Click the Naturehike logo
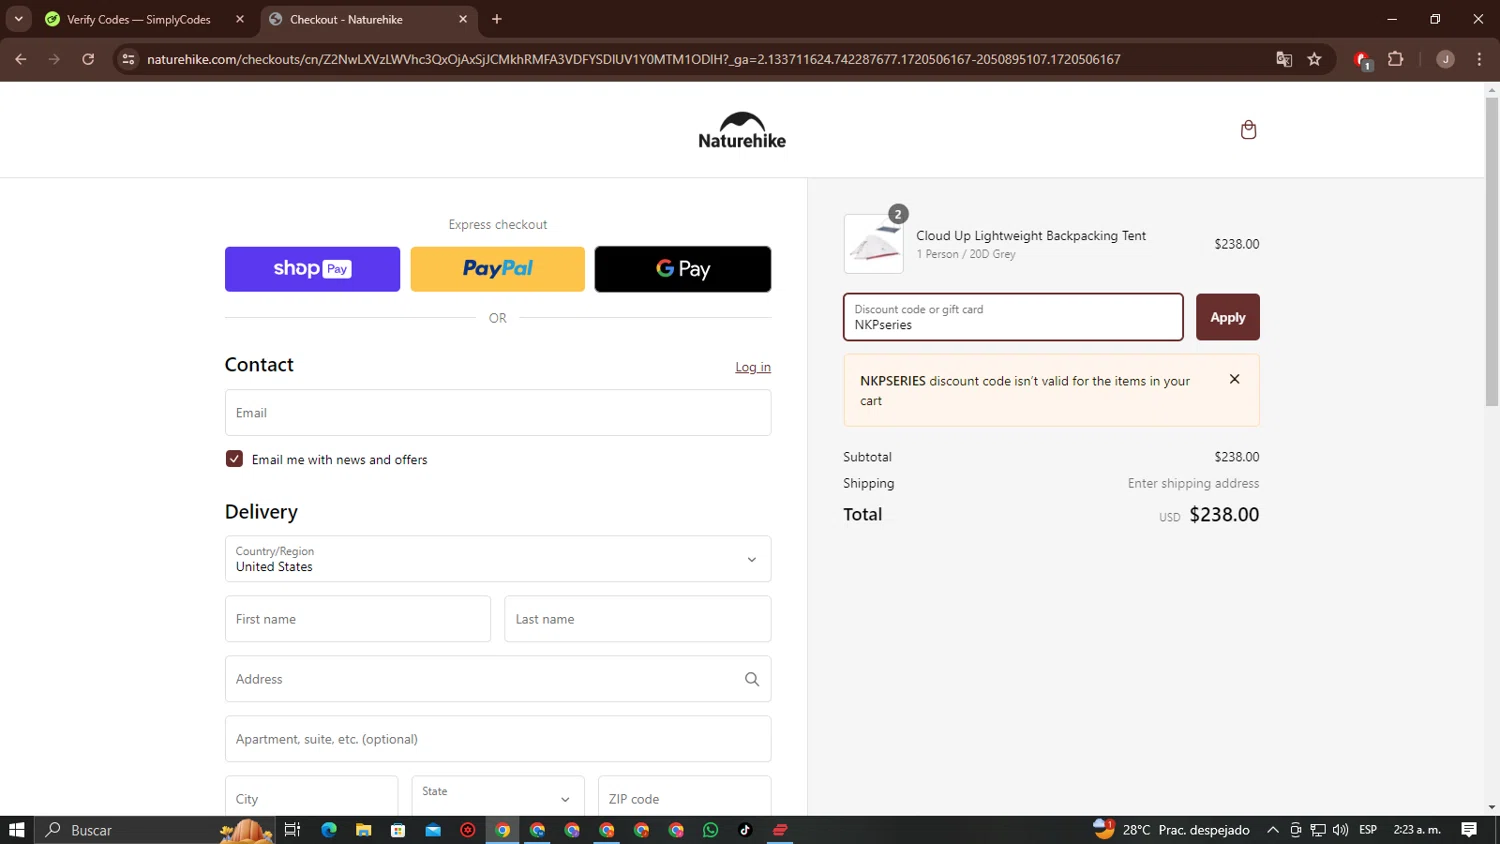The image size is (1500, 844). click(x=742, y=130)
